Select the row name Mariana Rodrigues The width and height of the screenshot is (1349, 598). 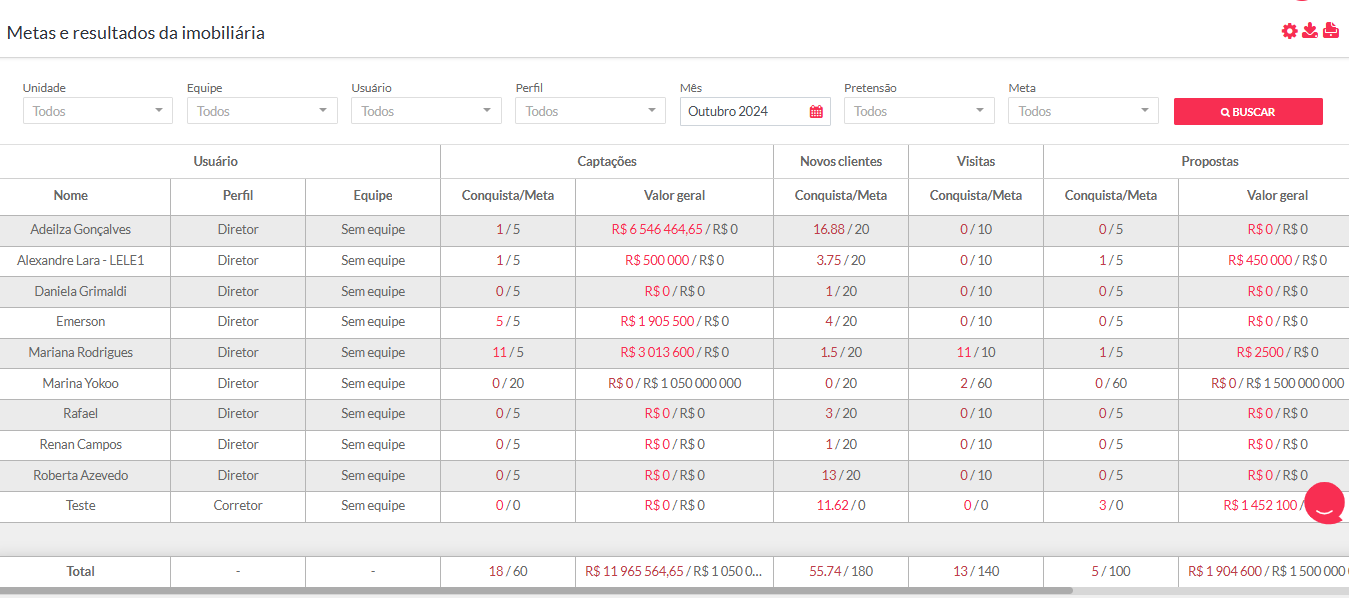point(81,352)
